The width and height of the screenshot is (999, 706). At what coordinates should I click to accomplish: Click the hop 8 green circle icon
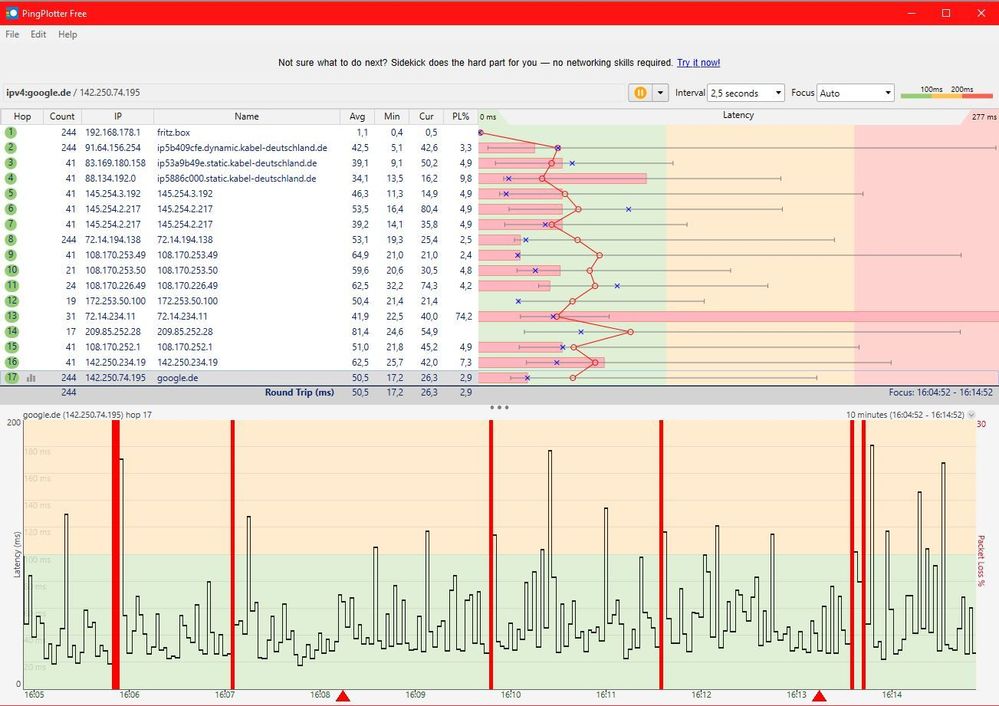[11, 240]
